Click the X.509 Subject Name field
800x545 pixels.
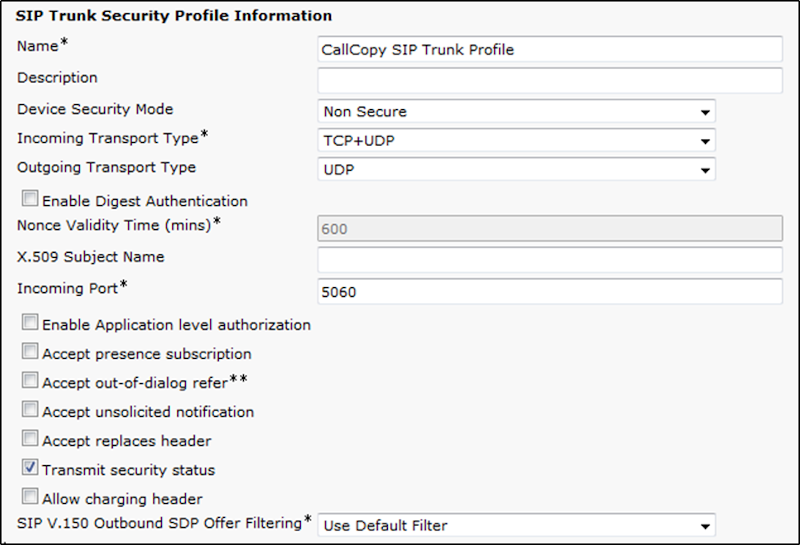[x=549, y=260]
